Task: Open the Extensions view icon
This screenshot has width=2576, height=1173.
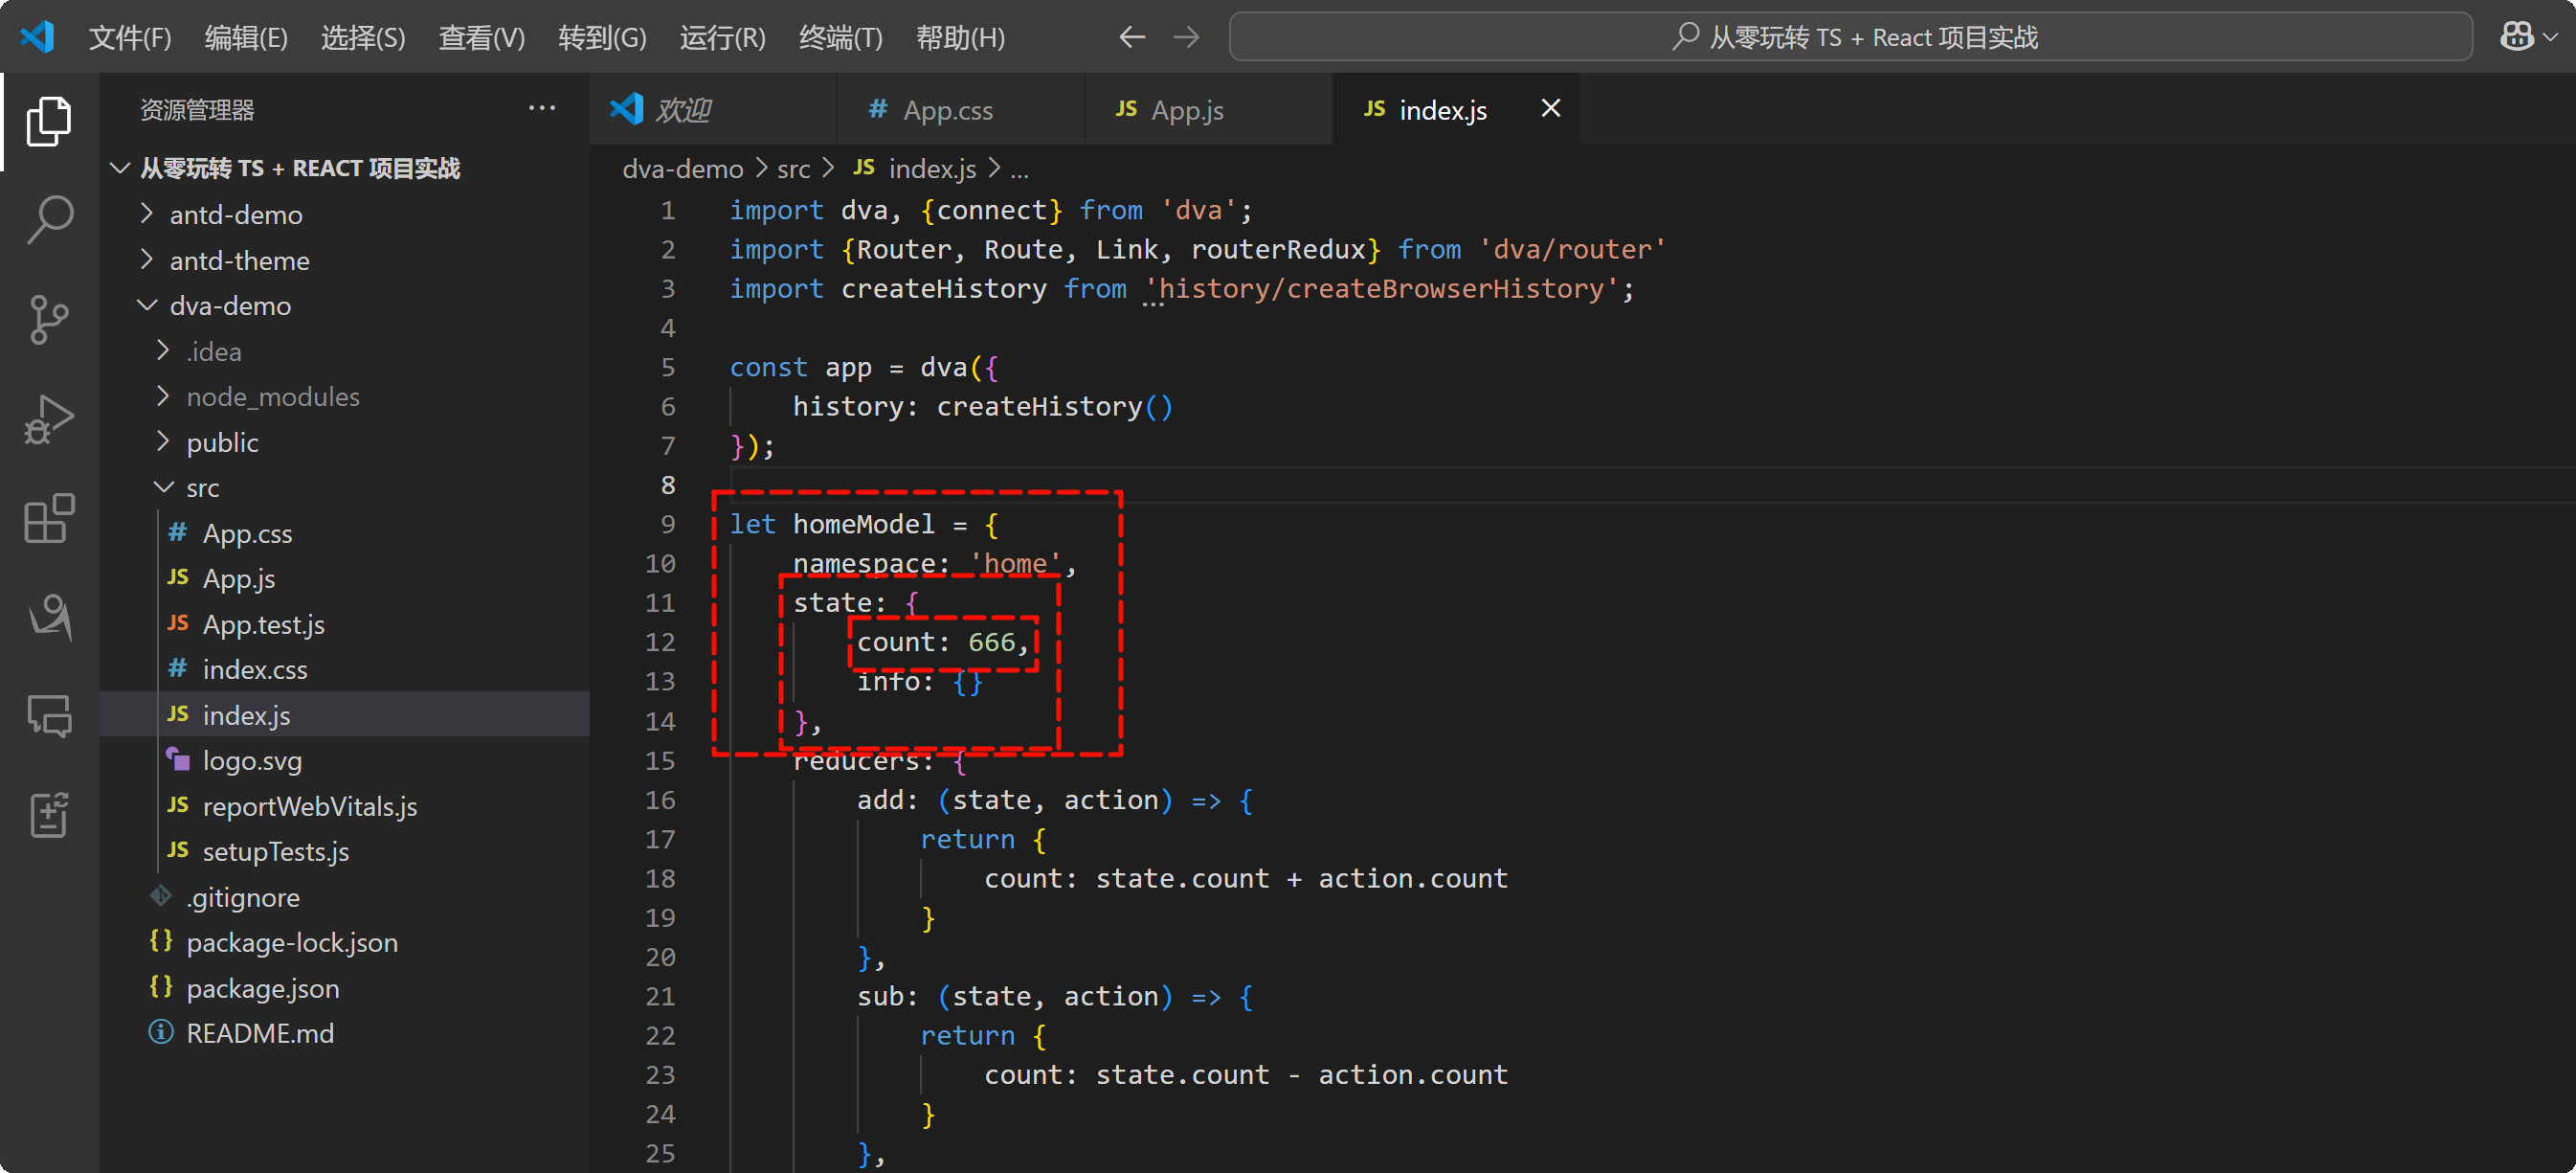Action: click(x=48, y=518)
